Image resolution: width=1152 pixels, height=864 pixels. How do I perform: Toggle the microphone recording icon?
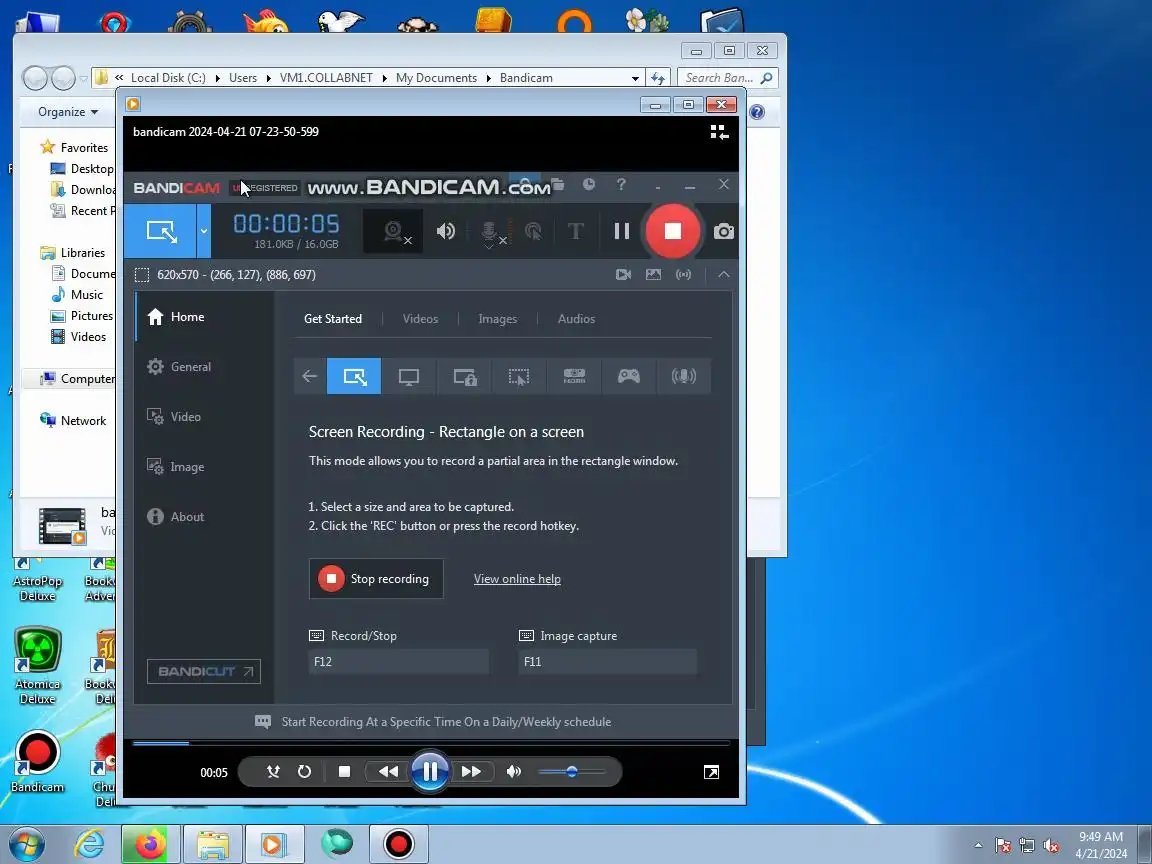pos(490,233)
